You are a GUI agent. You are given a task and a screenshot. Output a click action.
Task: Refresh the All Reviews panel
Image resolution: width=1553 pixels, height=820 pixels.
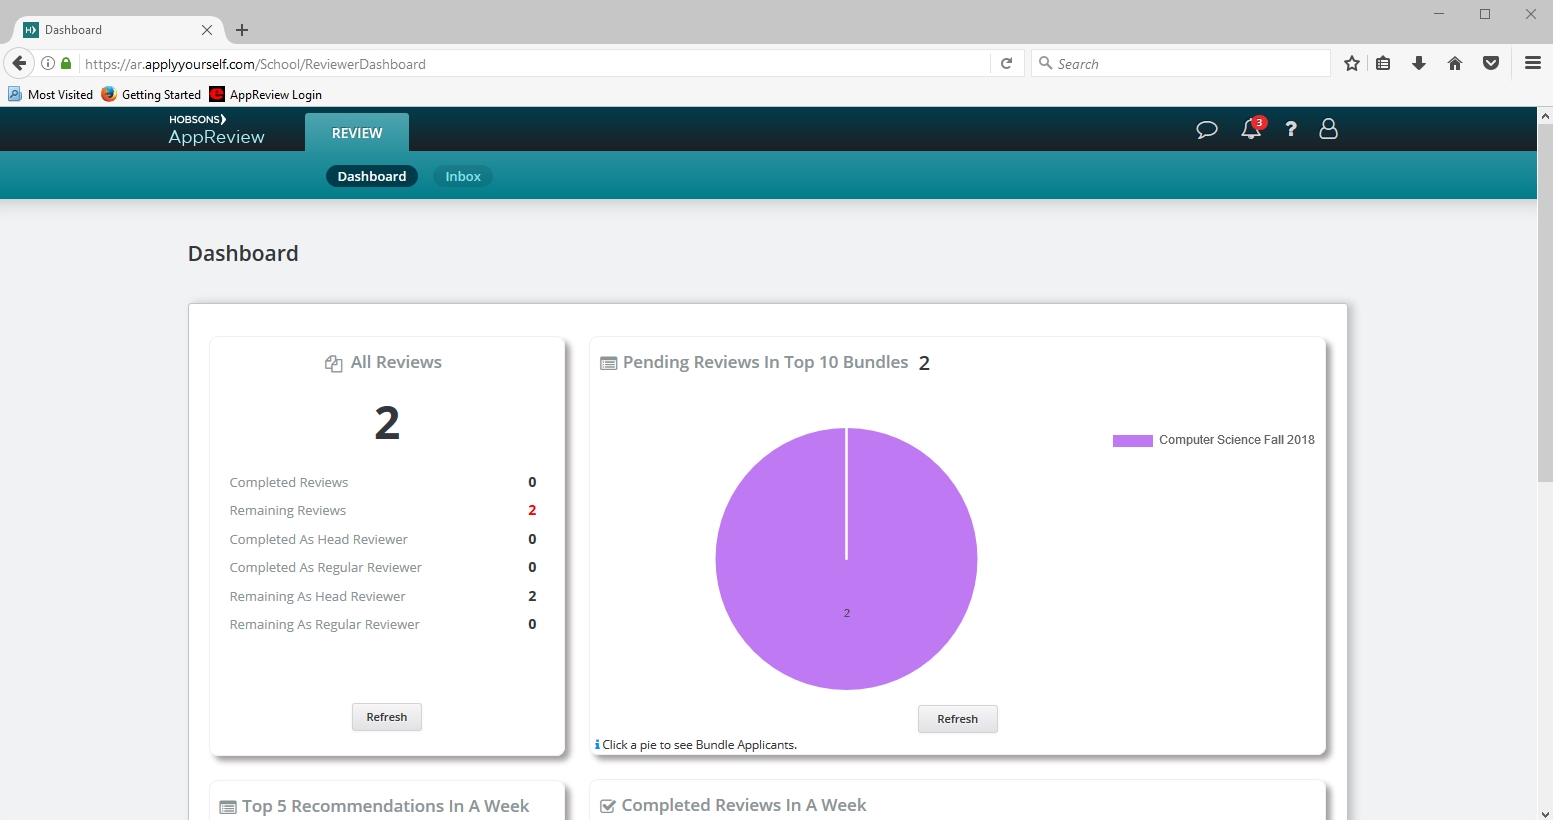pos(387,717)
